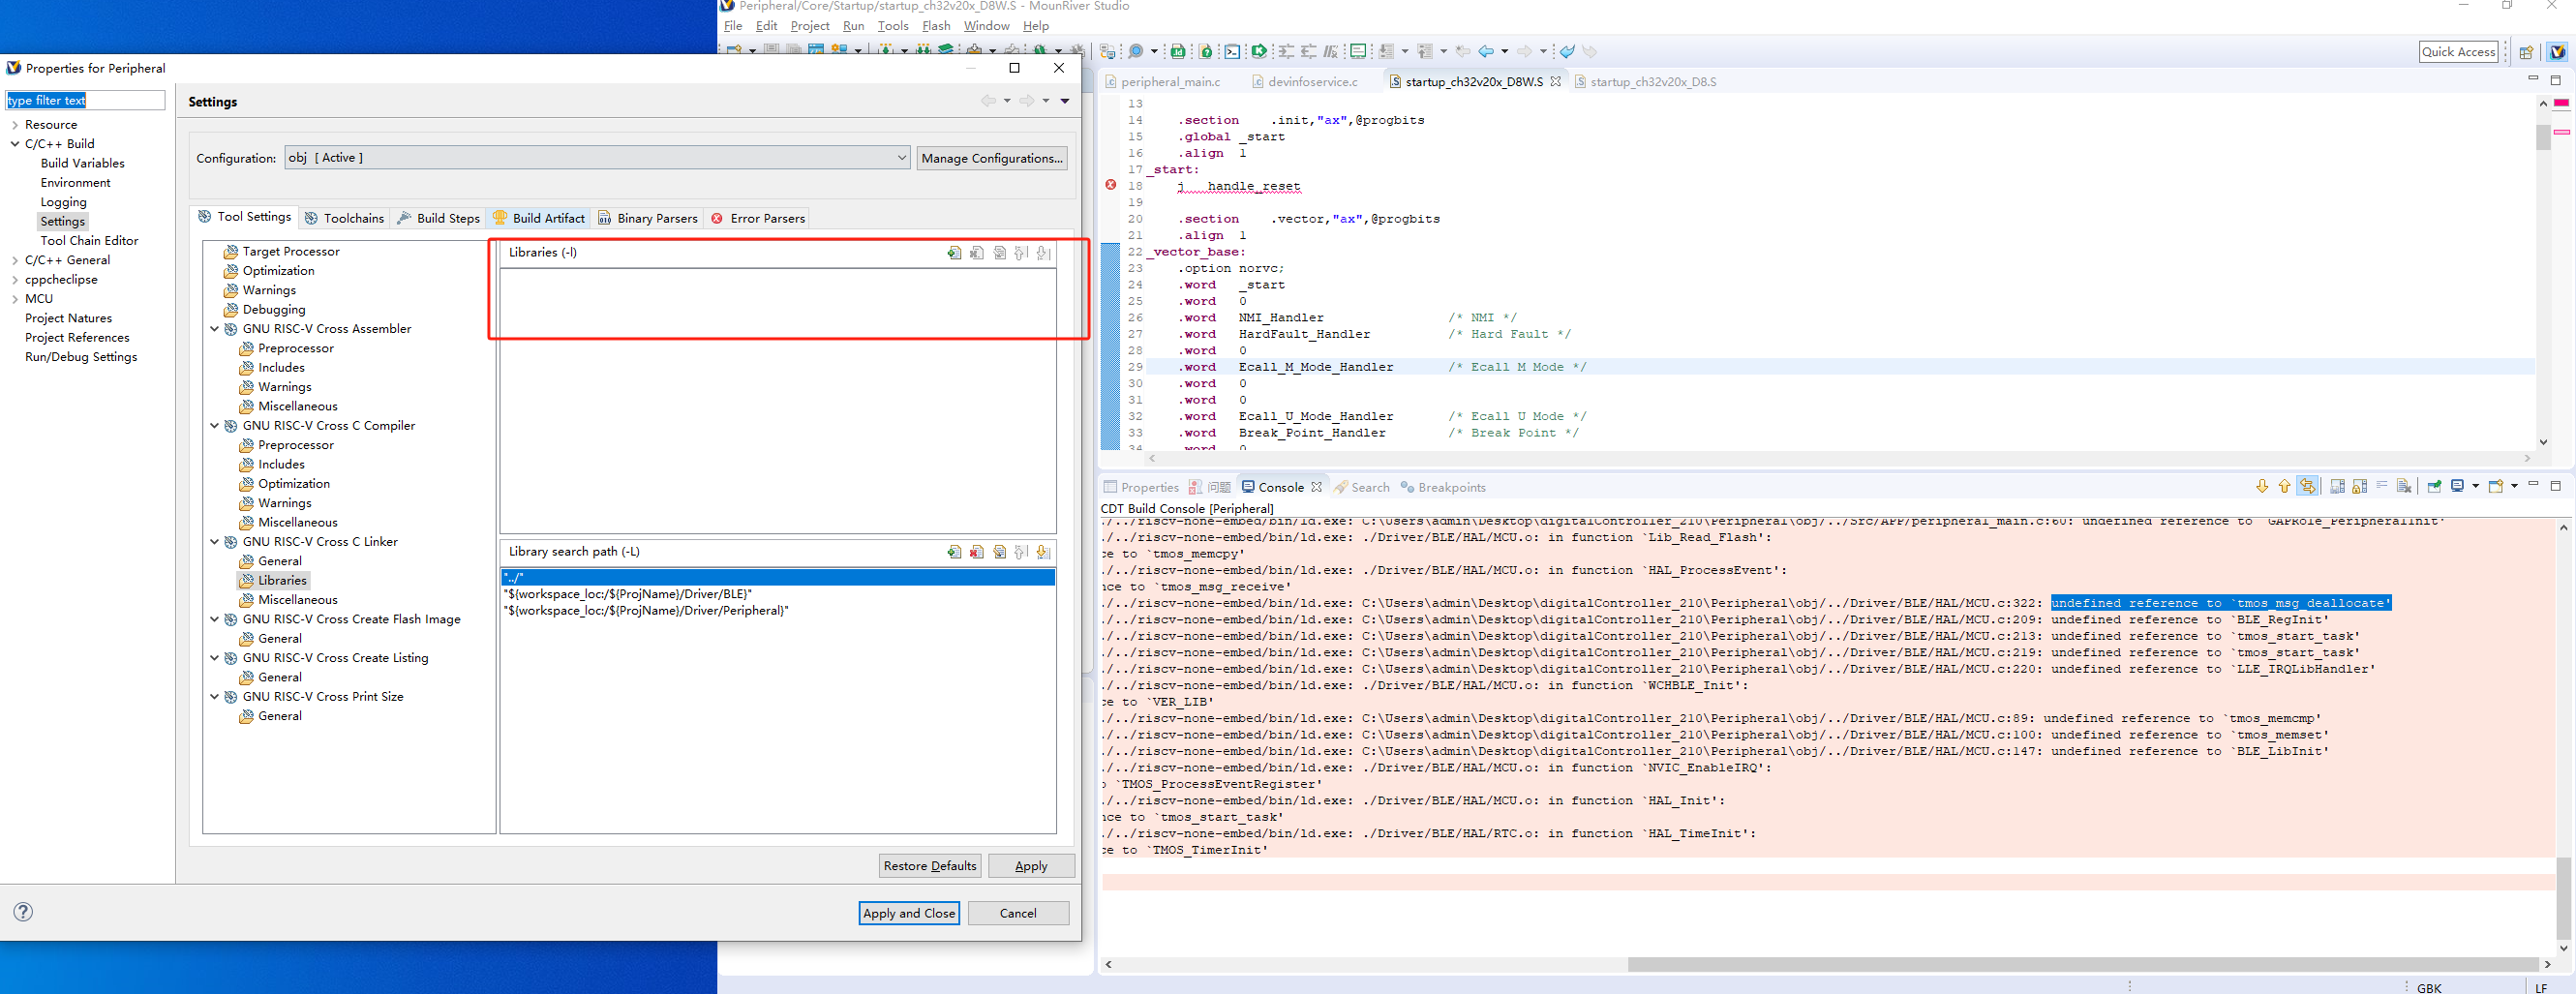The height and width of the screenshot is (994, 2576).
Task: Open the Build Artifact tab
Action: click(539, 218)
